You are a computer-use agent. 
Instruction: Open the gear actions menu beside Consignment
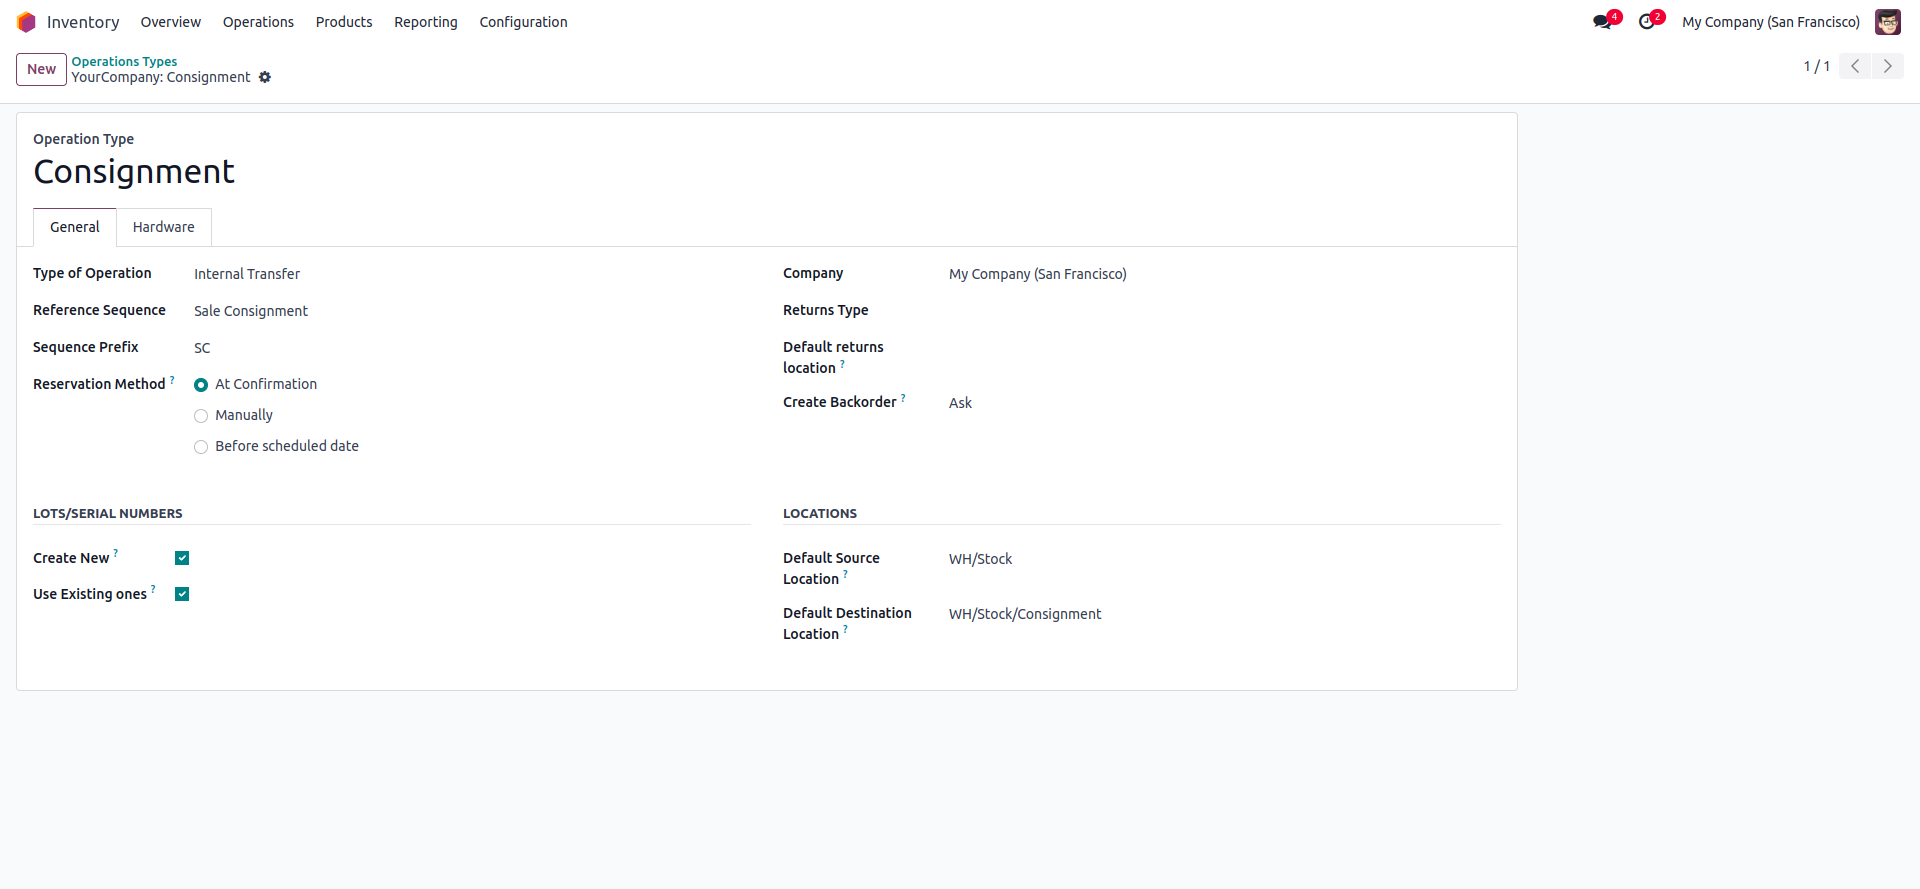[x=265, y=77]
